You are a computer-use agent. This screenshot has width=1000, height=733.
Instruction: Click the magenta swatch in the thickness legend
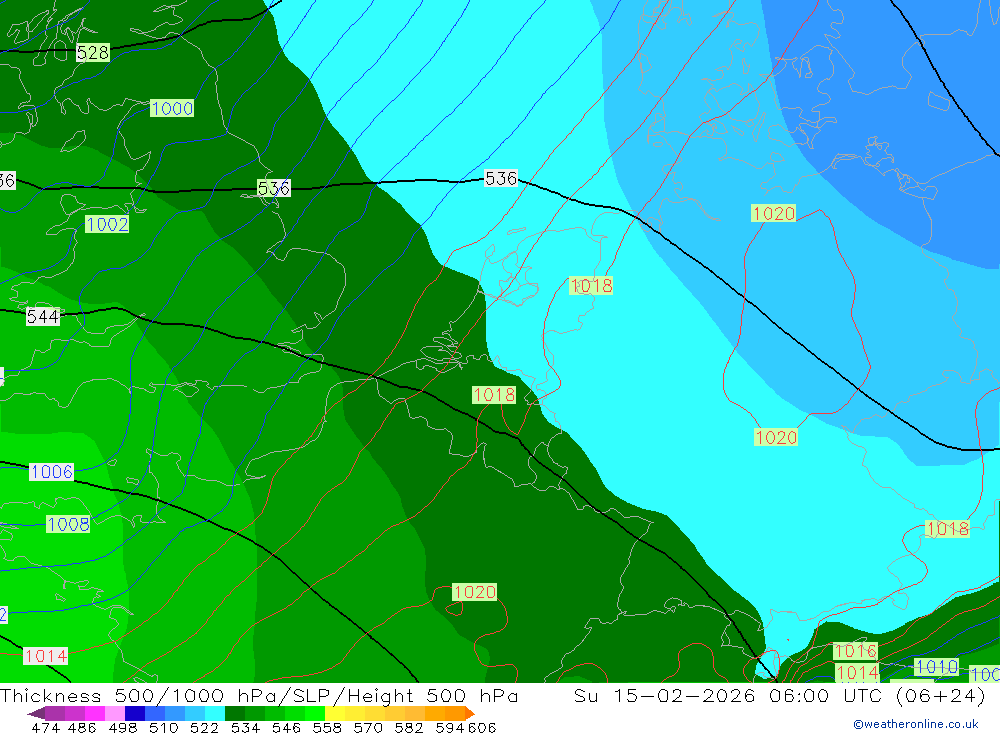coord(95,713)
